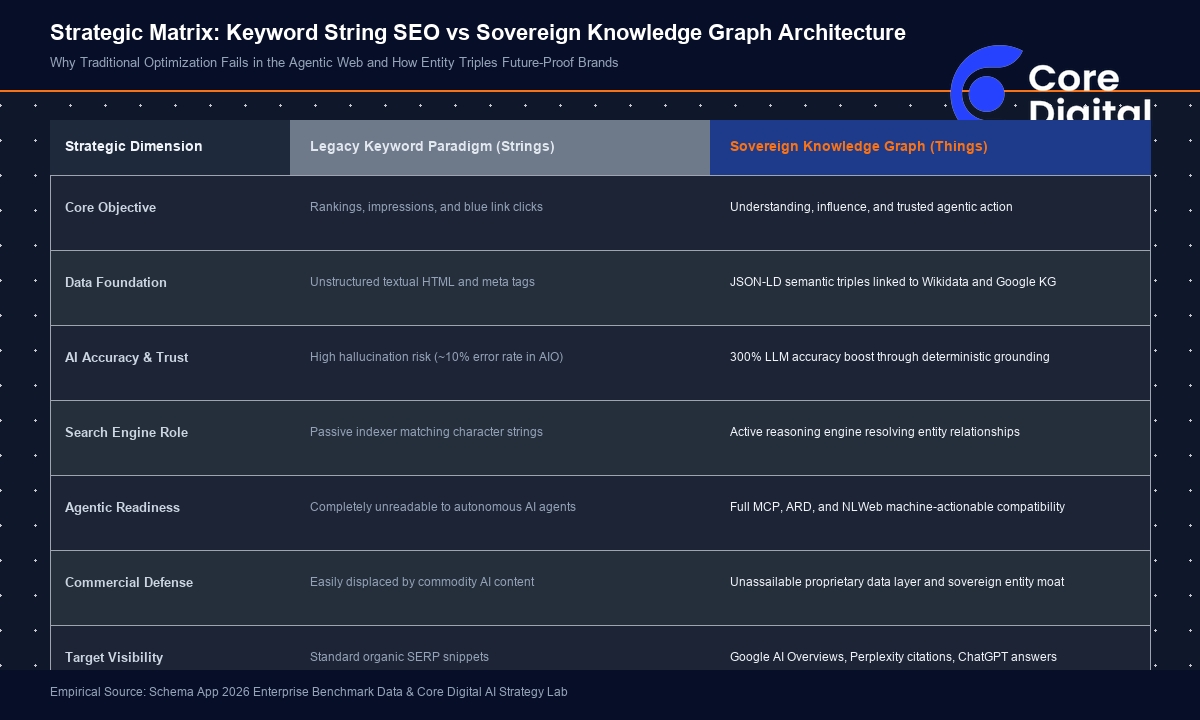Click the 'Core Digital' logo text
This screenshot has height=720, width=1200.
[x=1089, y=92]
